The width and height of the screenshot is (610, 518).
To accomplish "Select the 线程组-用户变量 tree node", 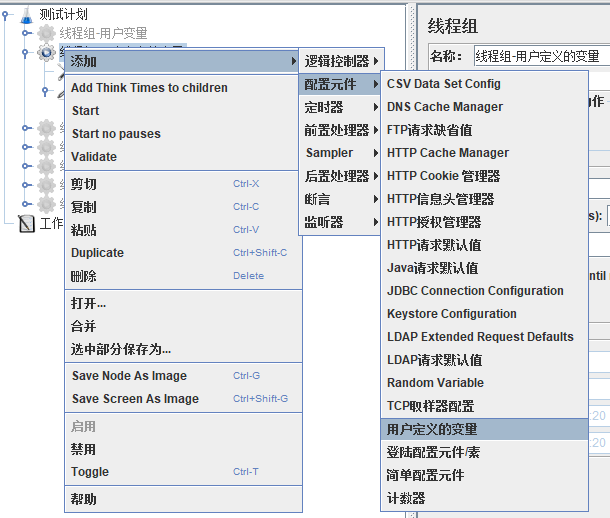I will click(103, 33).
